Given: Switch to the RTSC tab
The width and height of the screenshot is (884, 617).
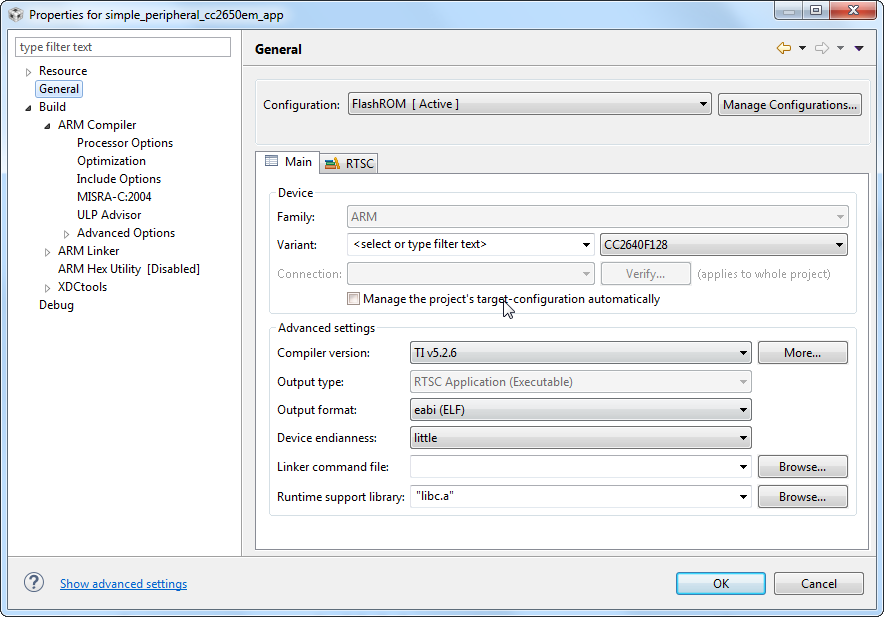Looking at the screenshot, I should pos(350,163).
